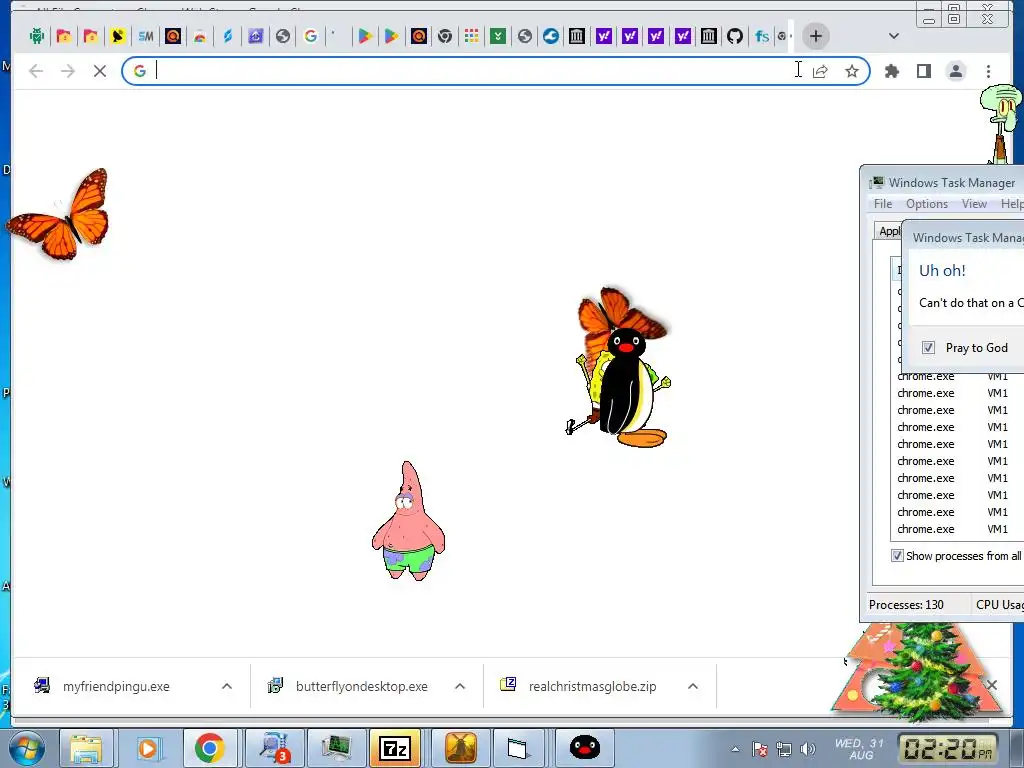Click the network icon in system tray

click(784, 749)
